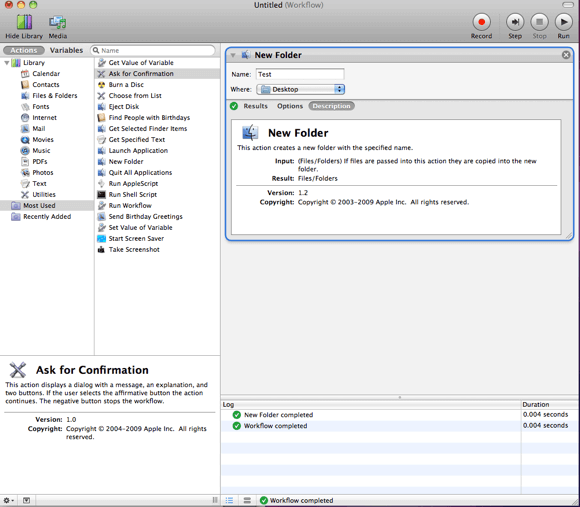This screenshot has width=580, height=507.
Task: Select Take Screenshot action
Action: click(x=134, y=250)
